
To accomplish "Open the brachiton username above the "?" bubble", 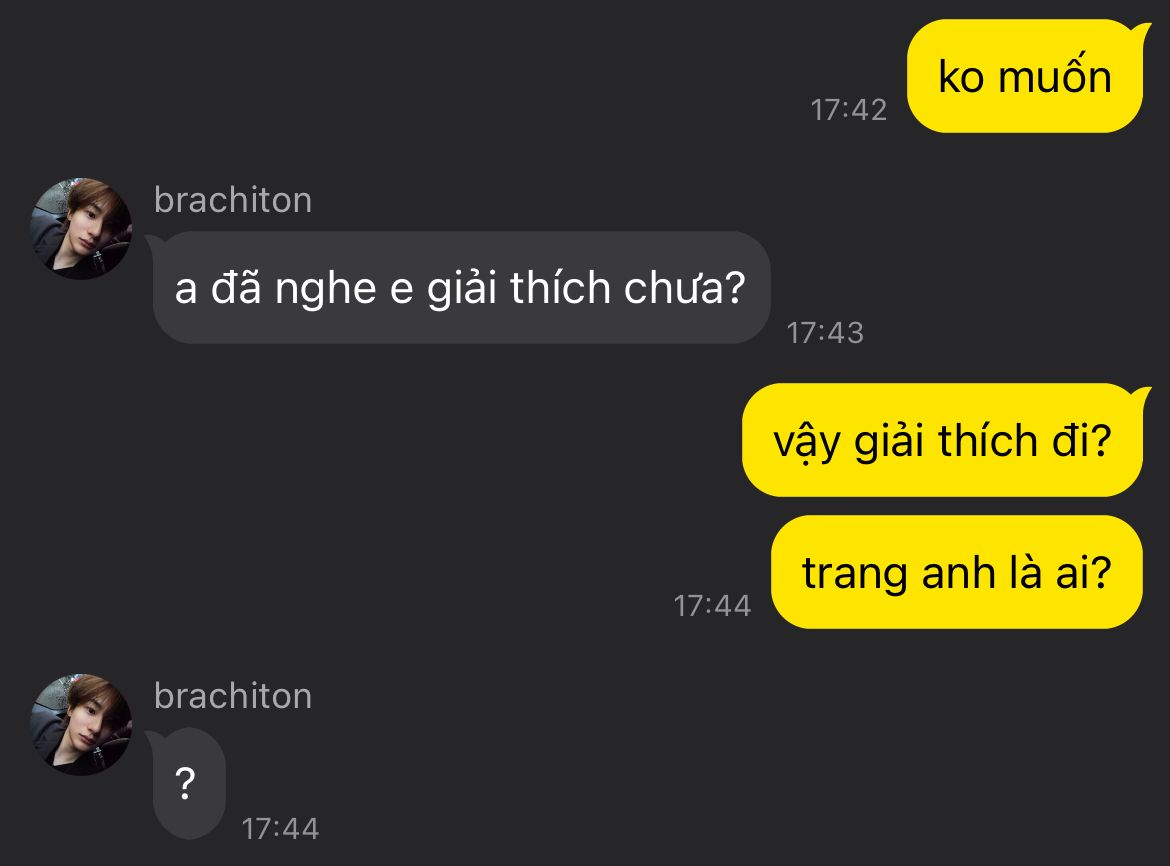I will pos(233,696).
